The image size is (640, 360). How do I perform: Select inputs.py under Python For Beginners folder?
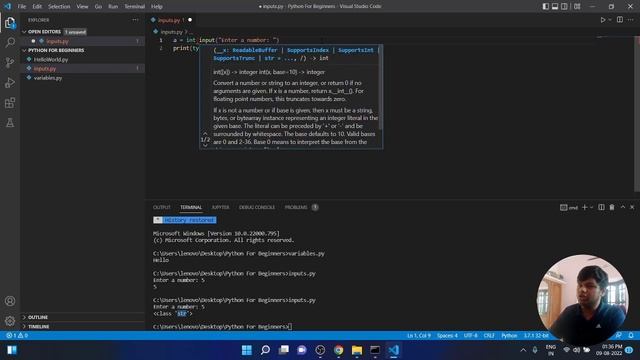click(45, 69)
